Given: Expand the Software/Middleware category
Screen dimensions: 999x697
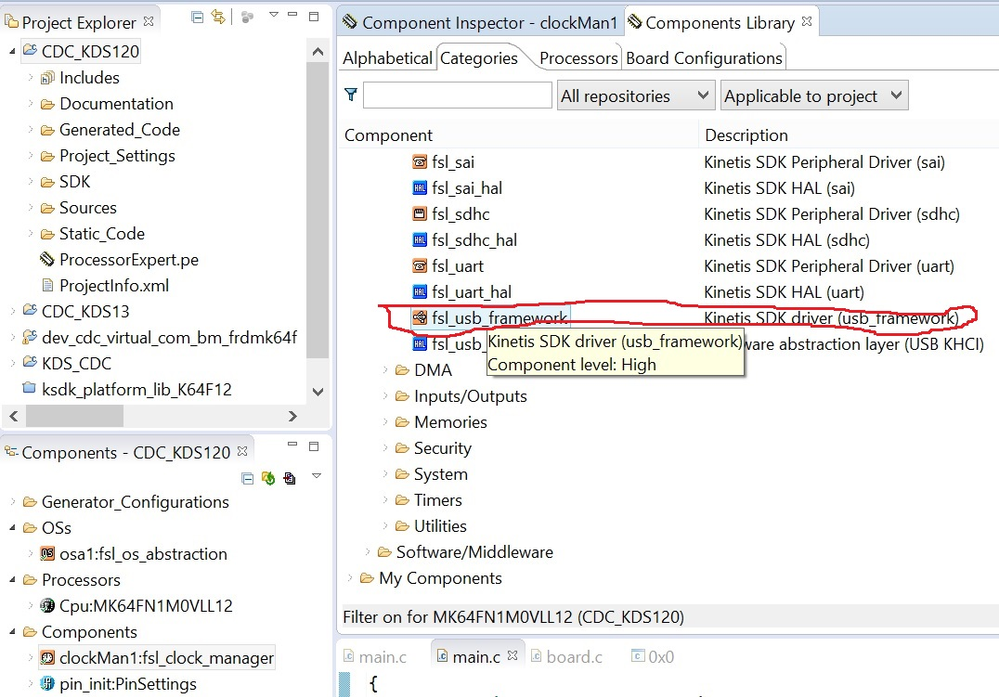Looking at the screenshot, I should [367, 552].
